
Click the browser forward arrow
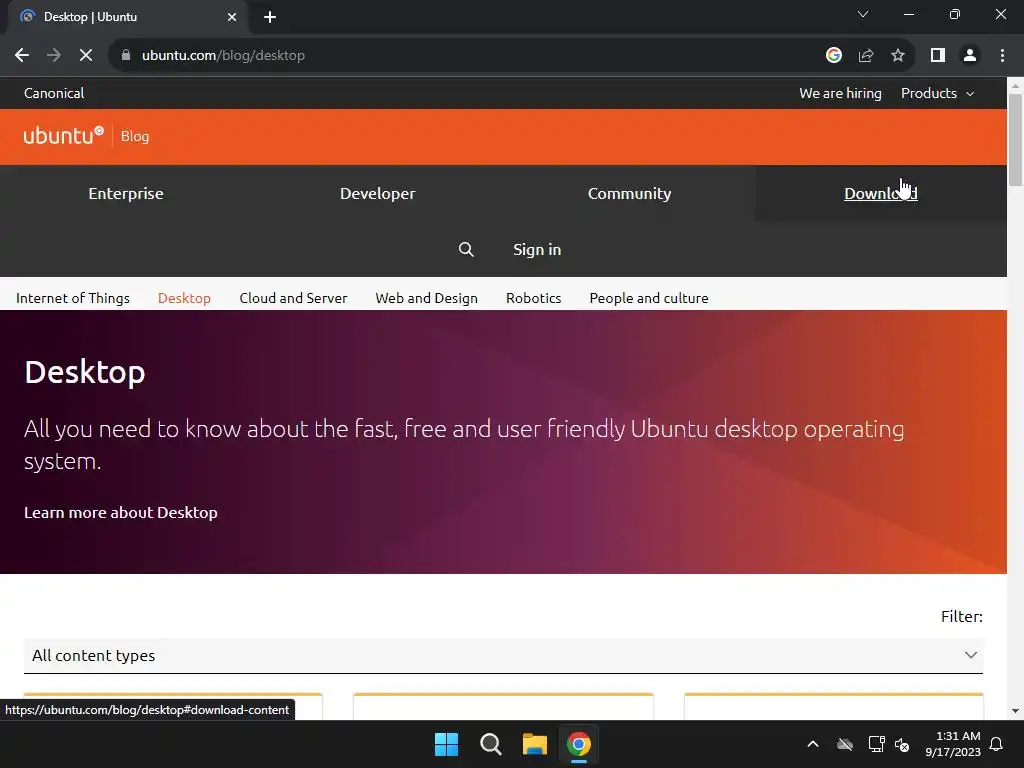tap(54, 56)
